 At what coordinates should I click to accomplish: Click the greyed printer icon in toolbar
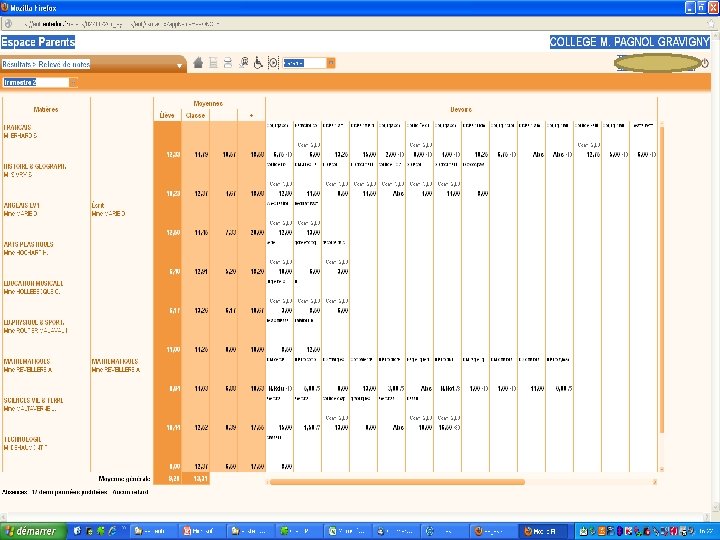pos(228,63)
